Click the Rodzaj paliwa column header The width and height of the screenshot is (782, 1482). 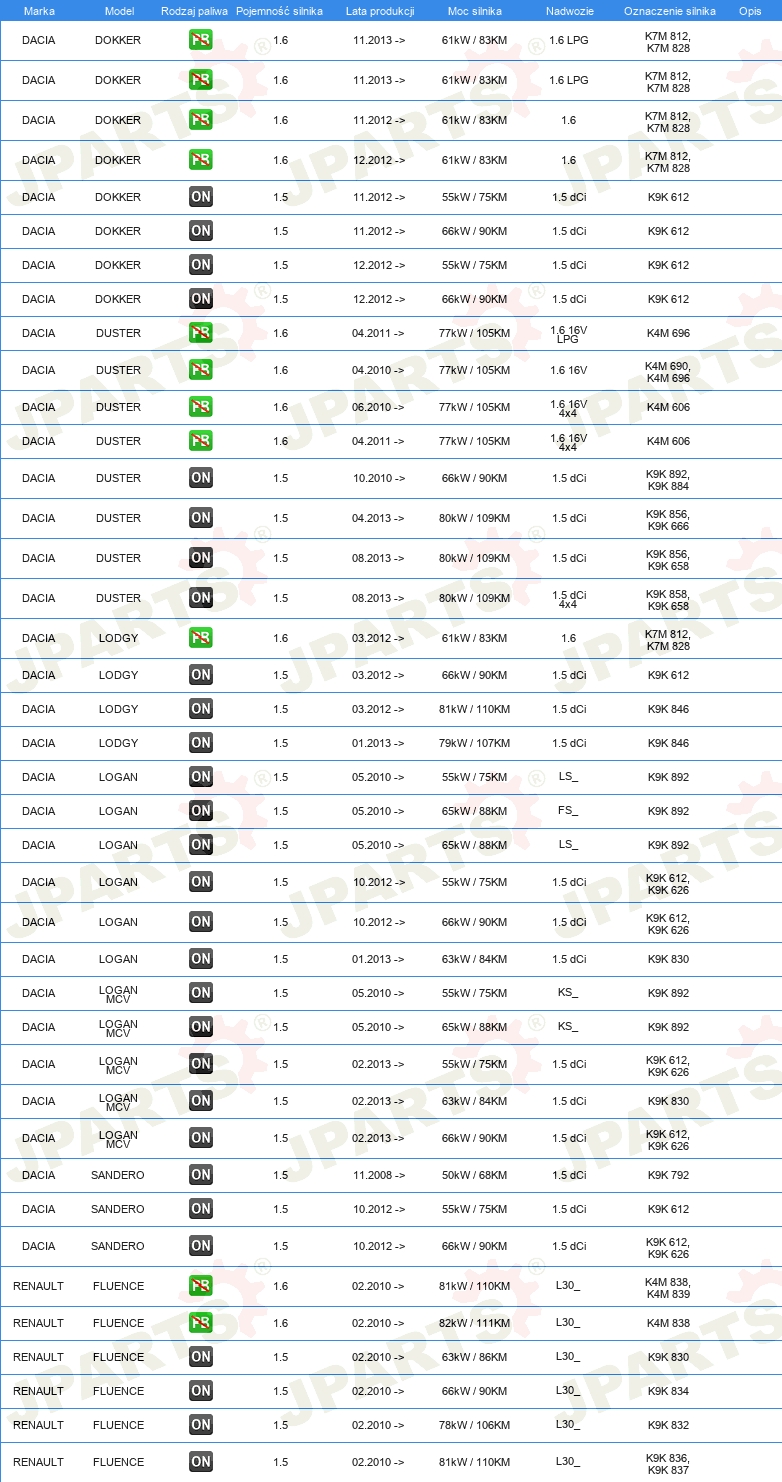tap(194, 10)
